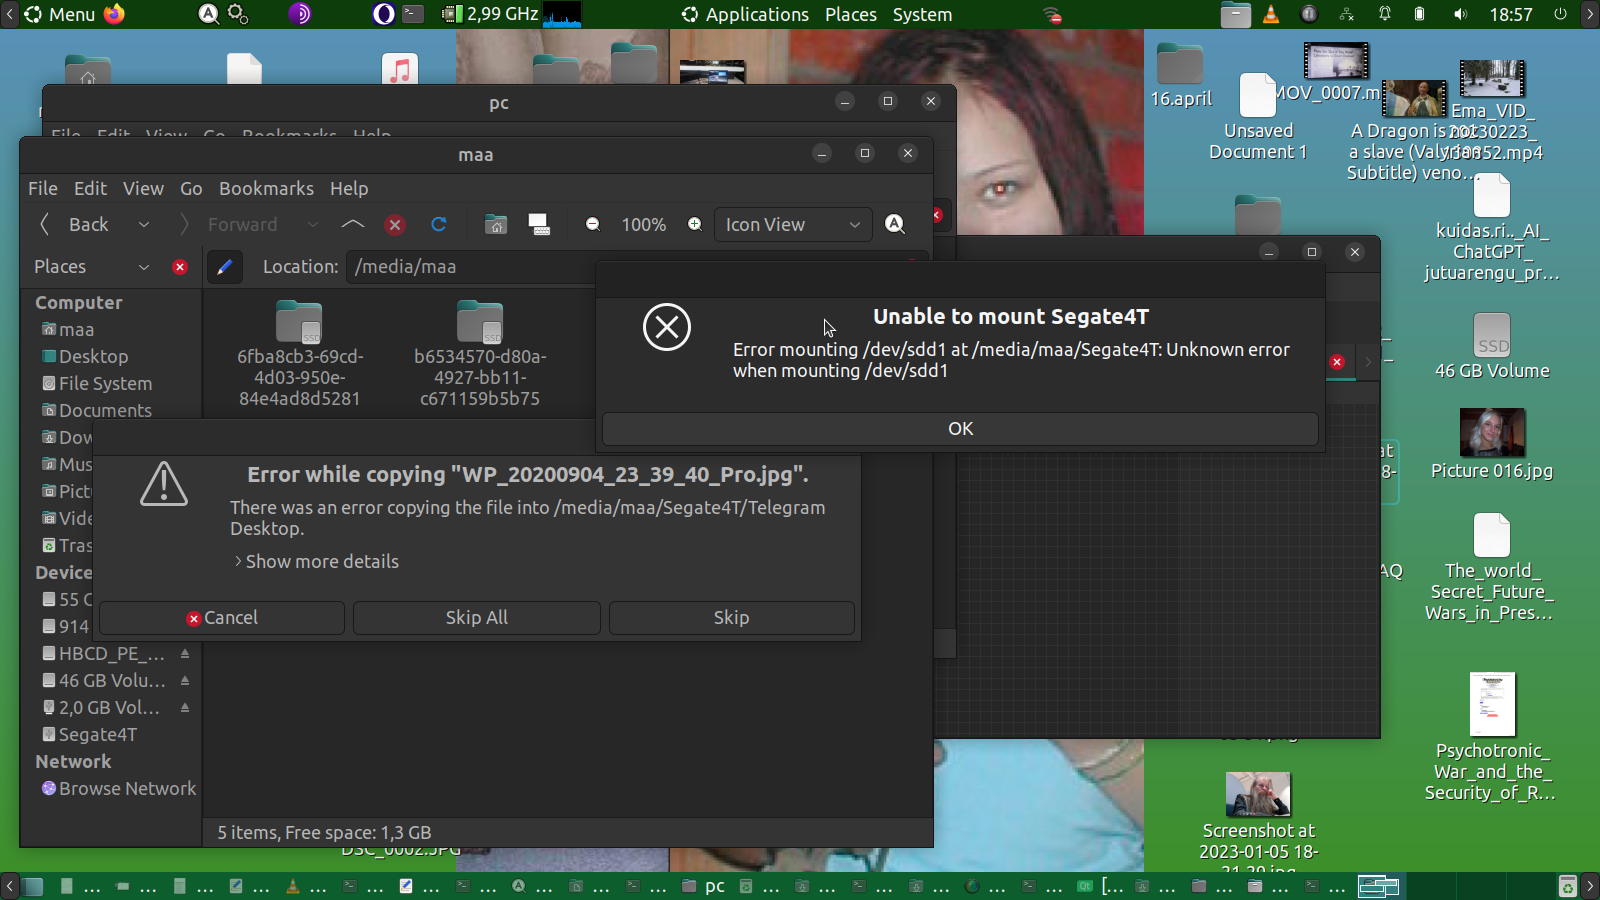Click the Zoom Out magnifier icon
Viewport: 1600px width, 900px height.
(x=593, y=225)
